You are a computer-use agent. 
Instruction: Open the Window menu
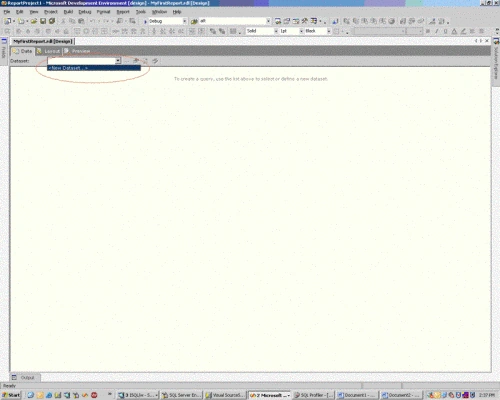[159, 12]
